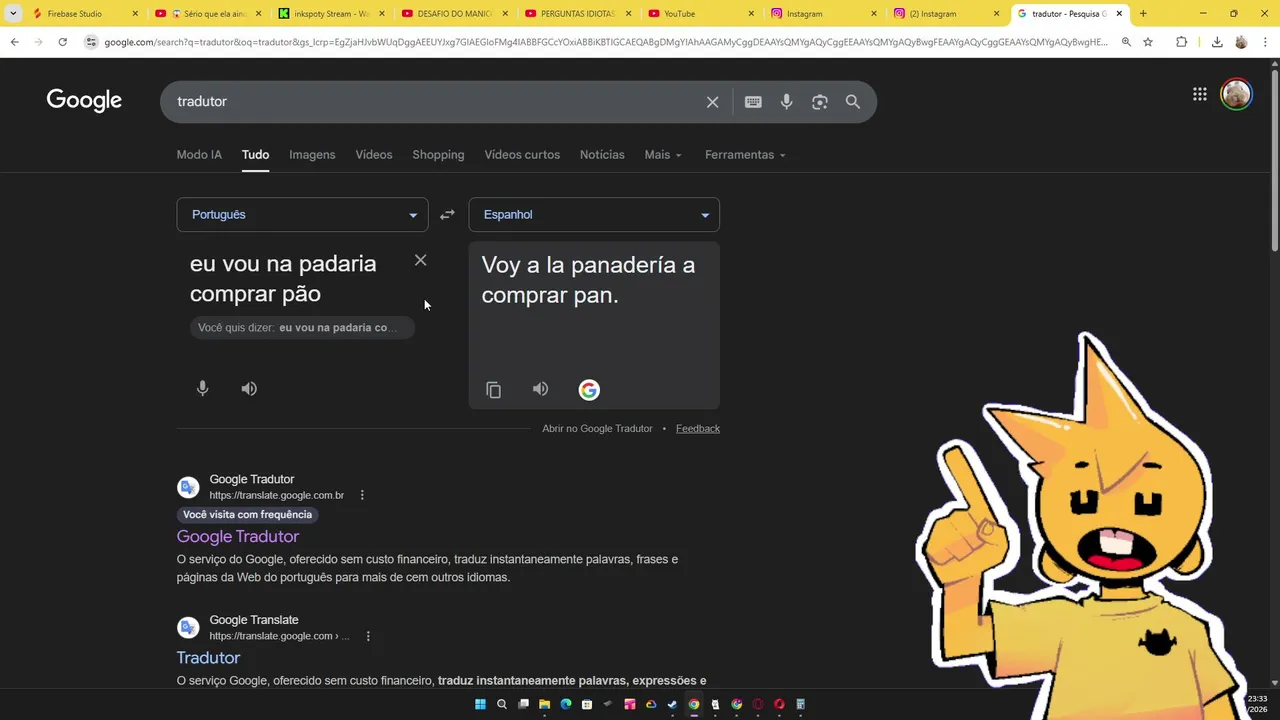The width and height of the screenshot is (1280, 720).
Task: Switch to Vídeos curtos results
Action: point(522,155)
